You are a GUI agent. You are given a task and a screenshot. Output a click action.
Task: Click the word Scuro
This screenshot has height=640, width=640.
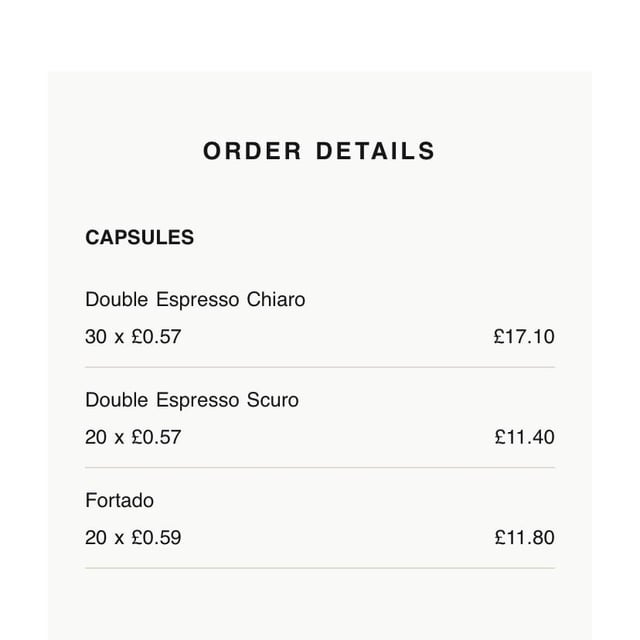tap(272, 400)
